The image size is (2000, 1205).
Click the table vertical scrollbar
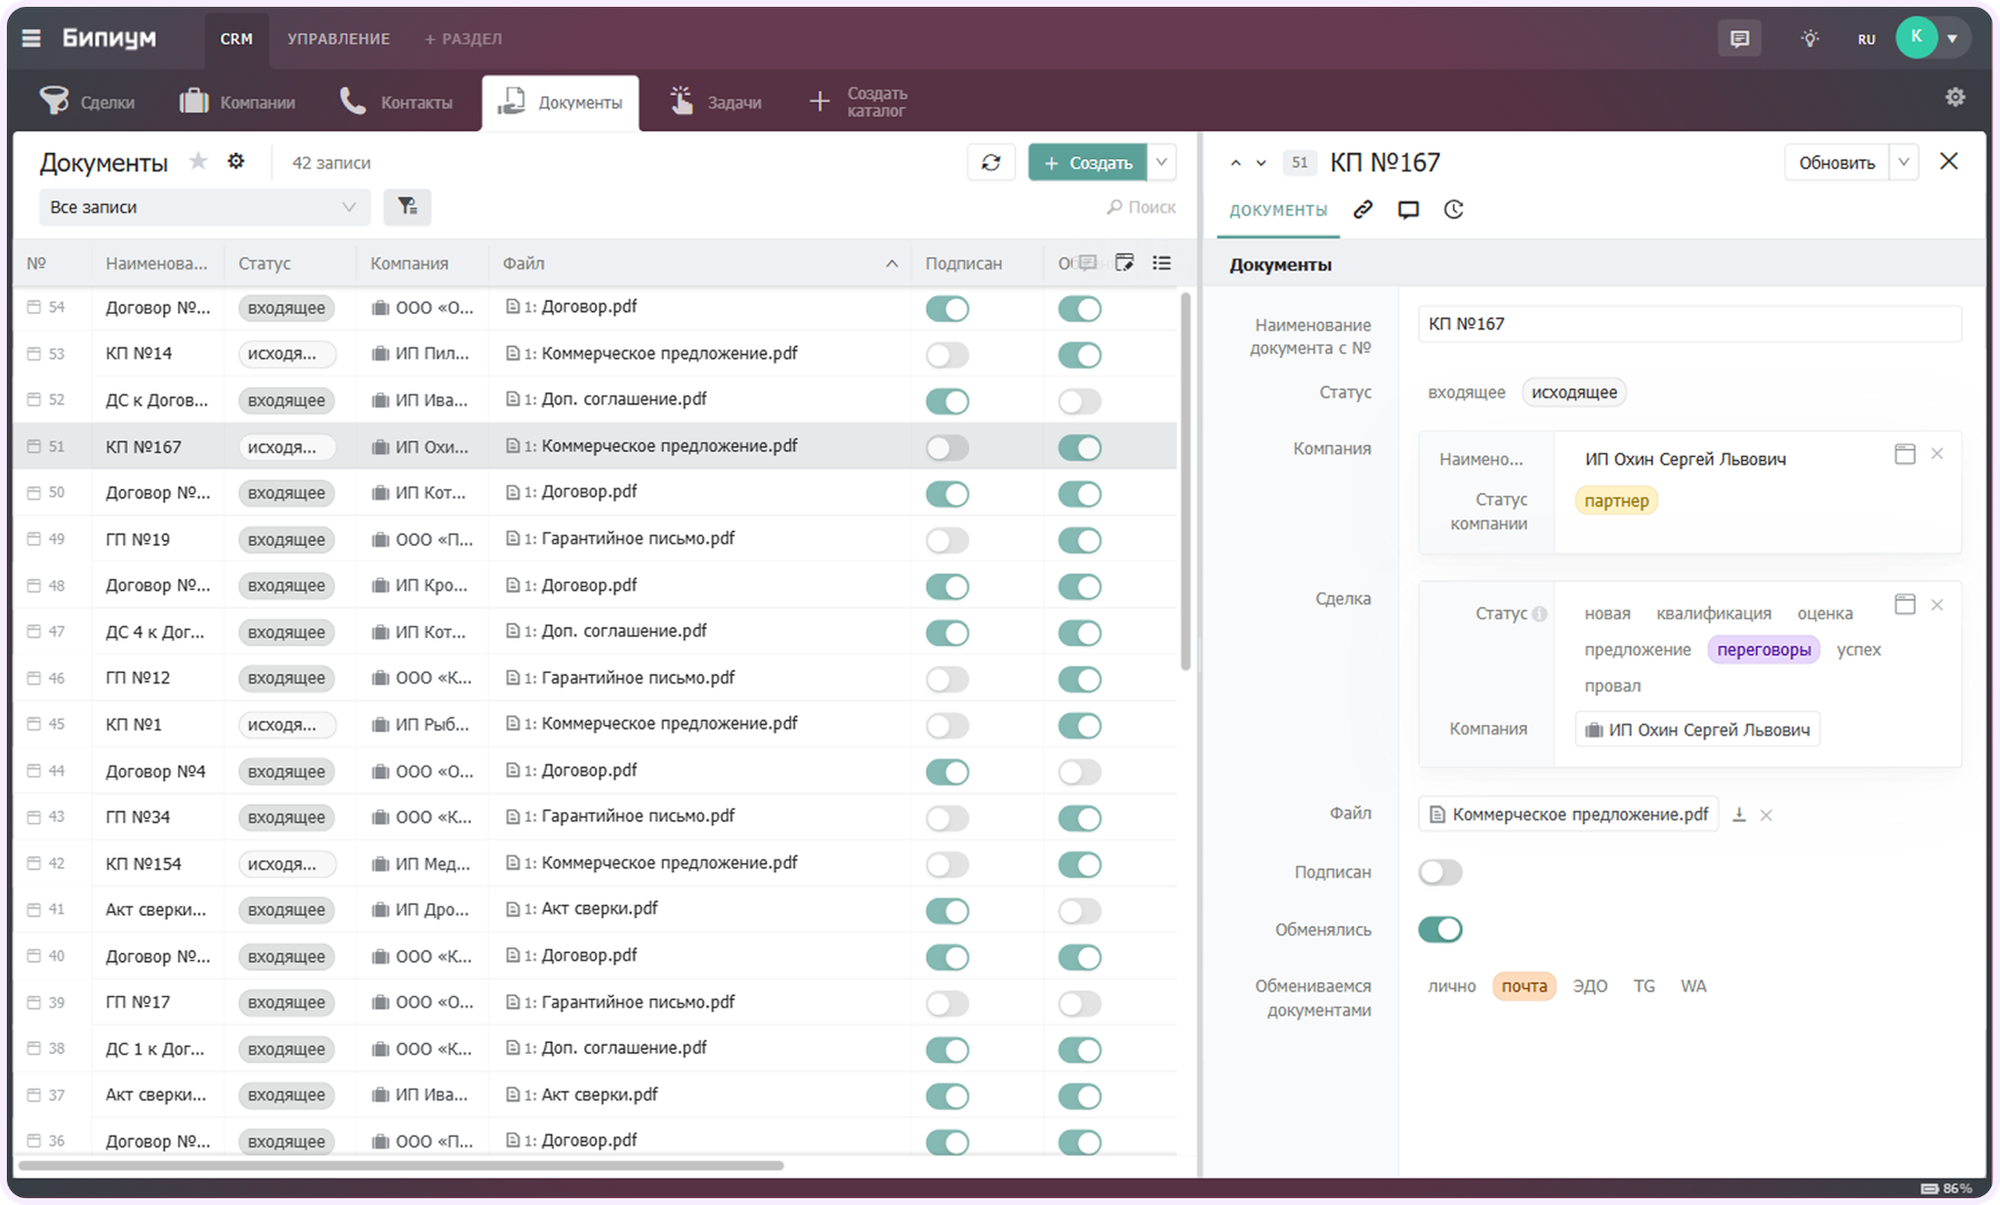tap(1185, 481)
